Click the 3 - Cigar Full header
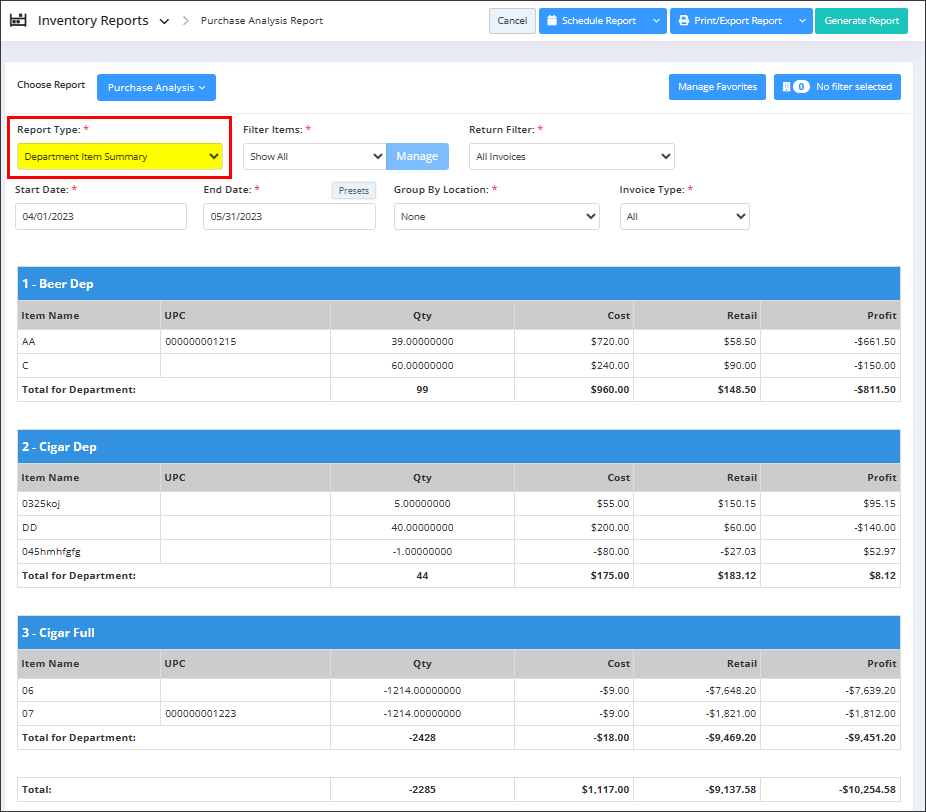The image size is (926, 812). coord(459,633)
